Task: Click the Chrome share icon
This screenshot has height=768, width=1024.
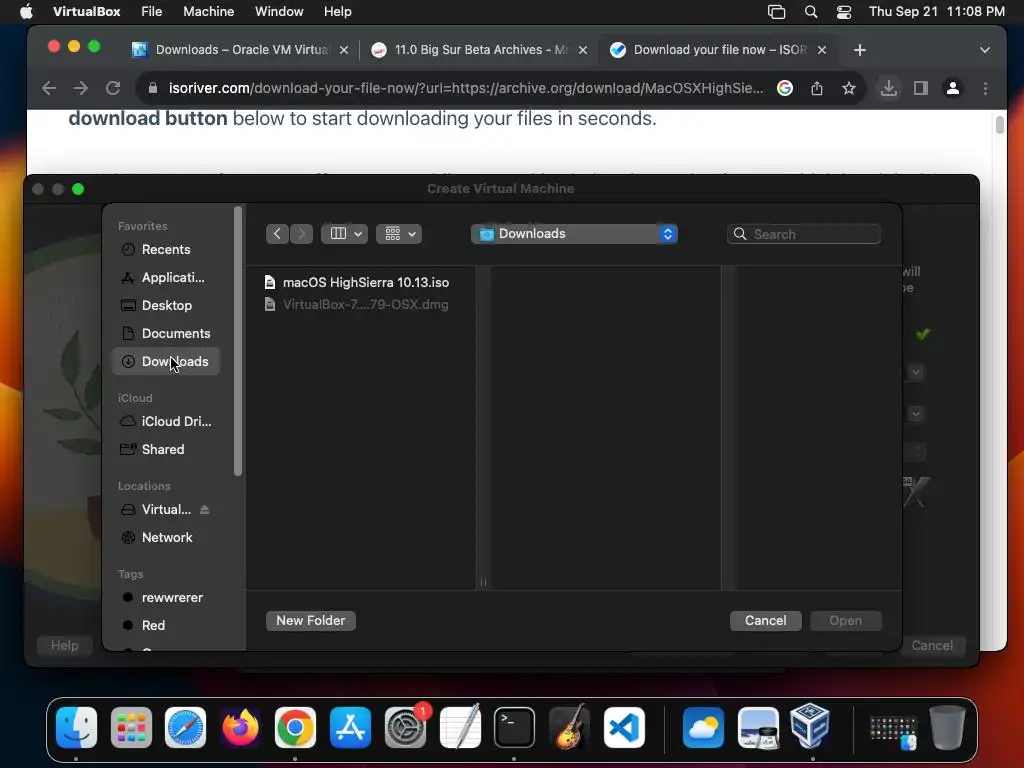Action: (817, 88)
